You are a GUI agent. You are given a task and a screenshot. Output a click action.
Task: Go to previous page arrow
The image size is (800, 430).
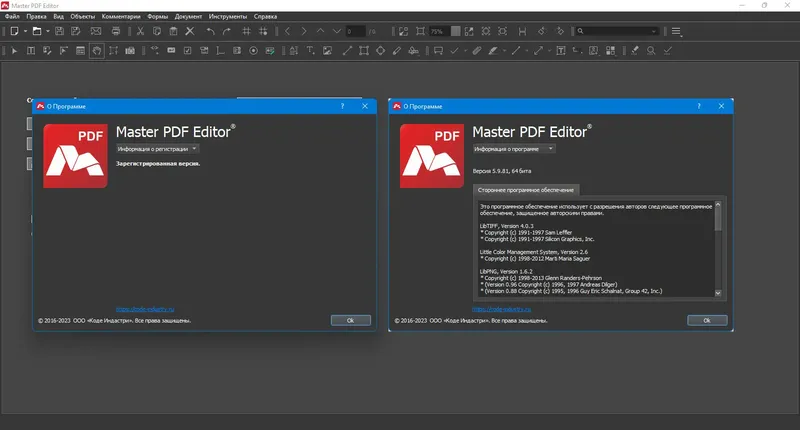tap(287, 31)
